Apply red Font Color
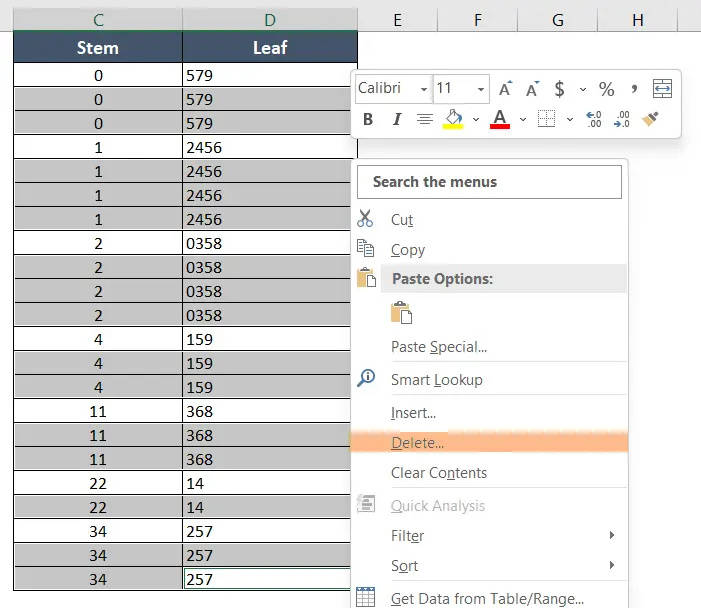 pos(500,119)
